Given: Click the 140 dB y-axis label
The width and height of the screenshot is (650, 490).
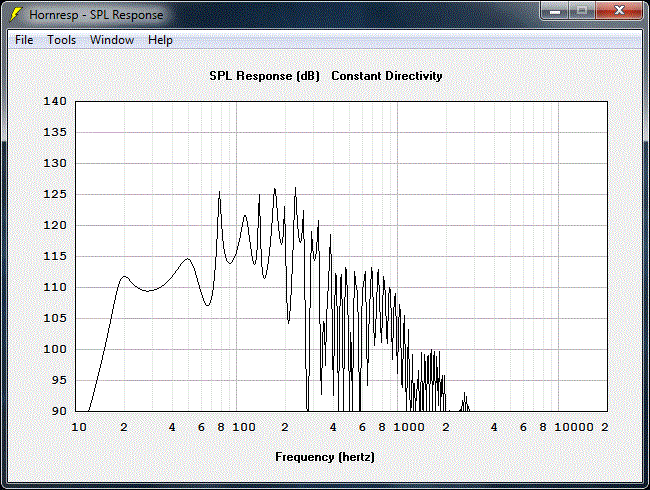Looking at the screenshot, I should pyautogui.click(x=55, y=101).
